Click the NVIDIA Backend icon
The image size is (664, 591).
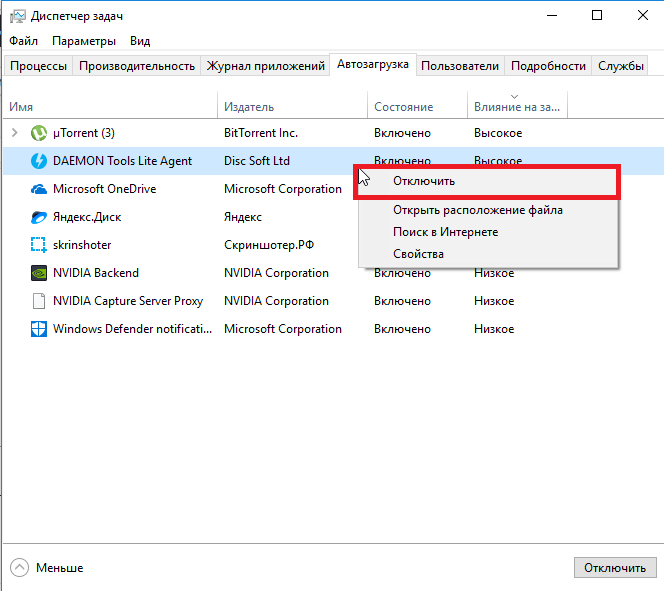(x=39, y=273)
